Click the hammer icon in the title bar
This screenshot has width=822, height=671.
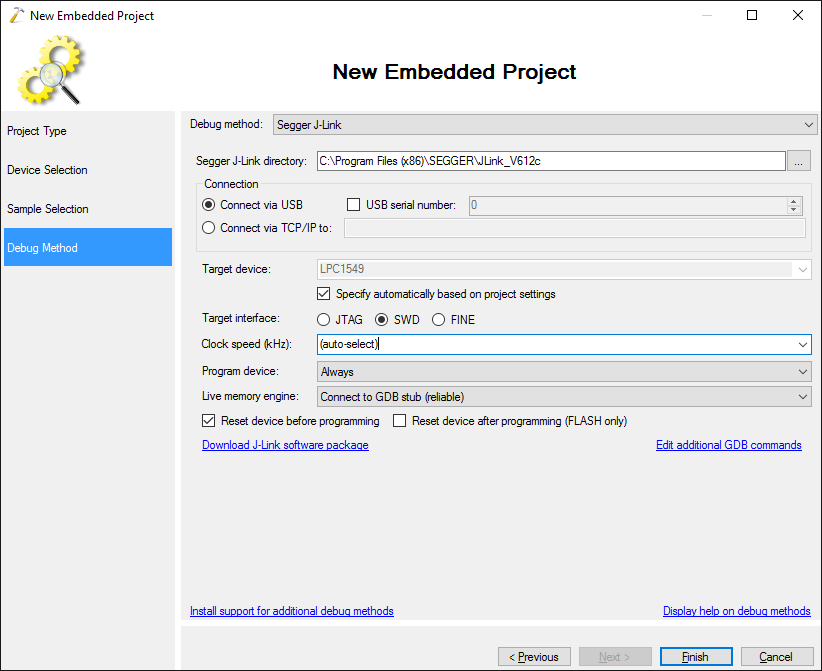tap(17, 15)
